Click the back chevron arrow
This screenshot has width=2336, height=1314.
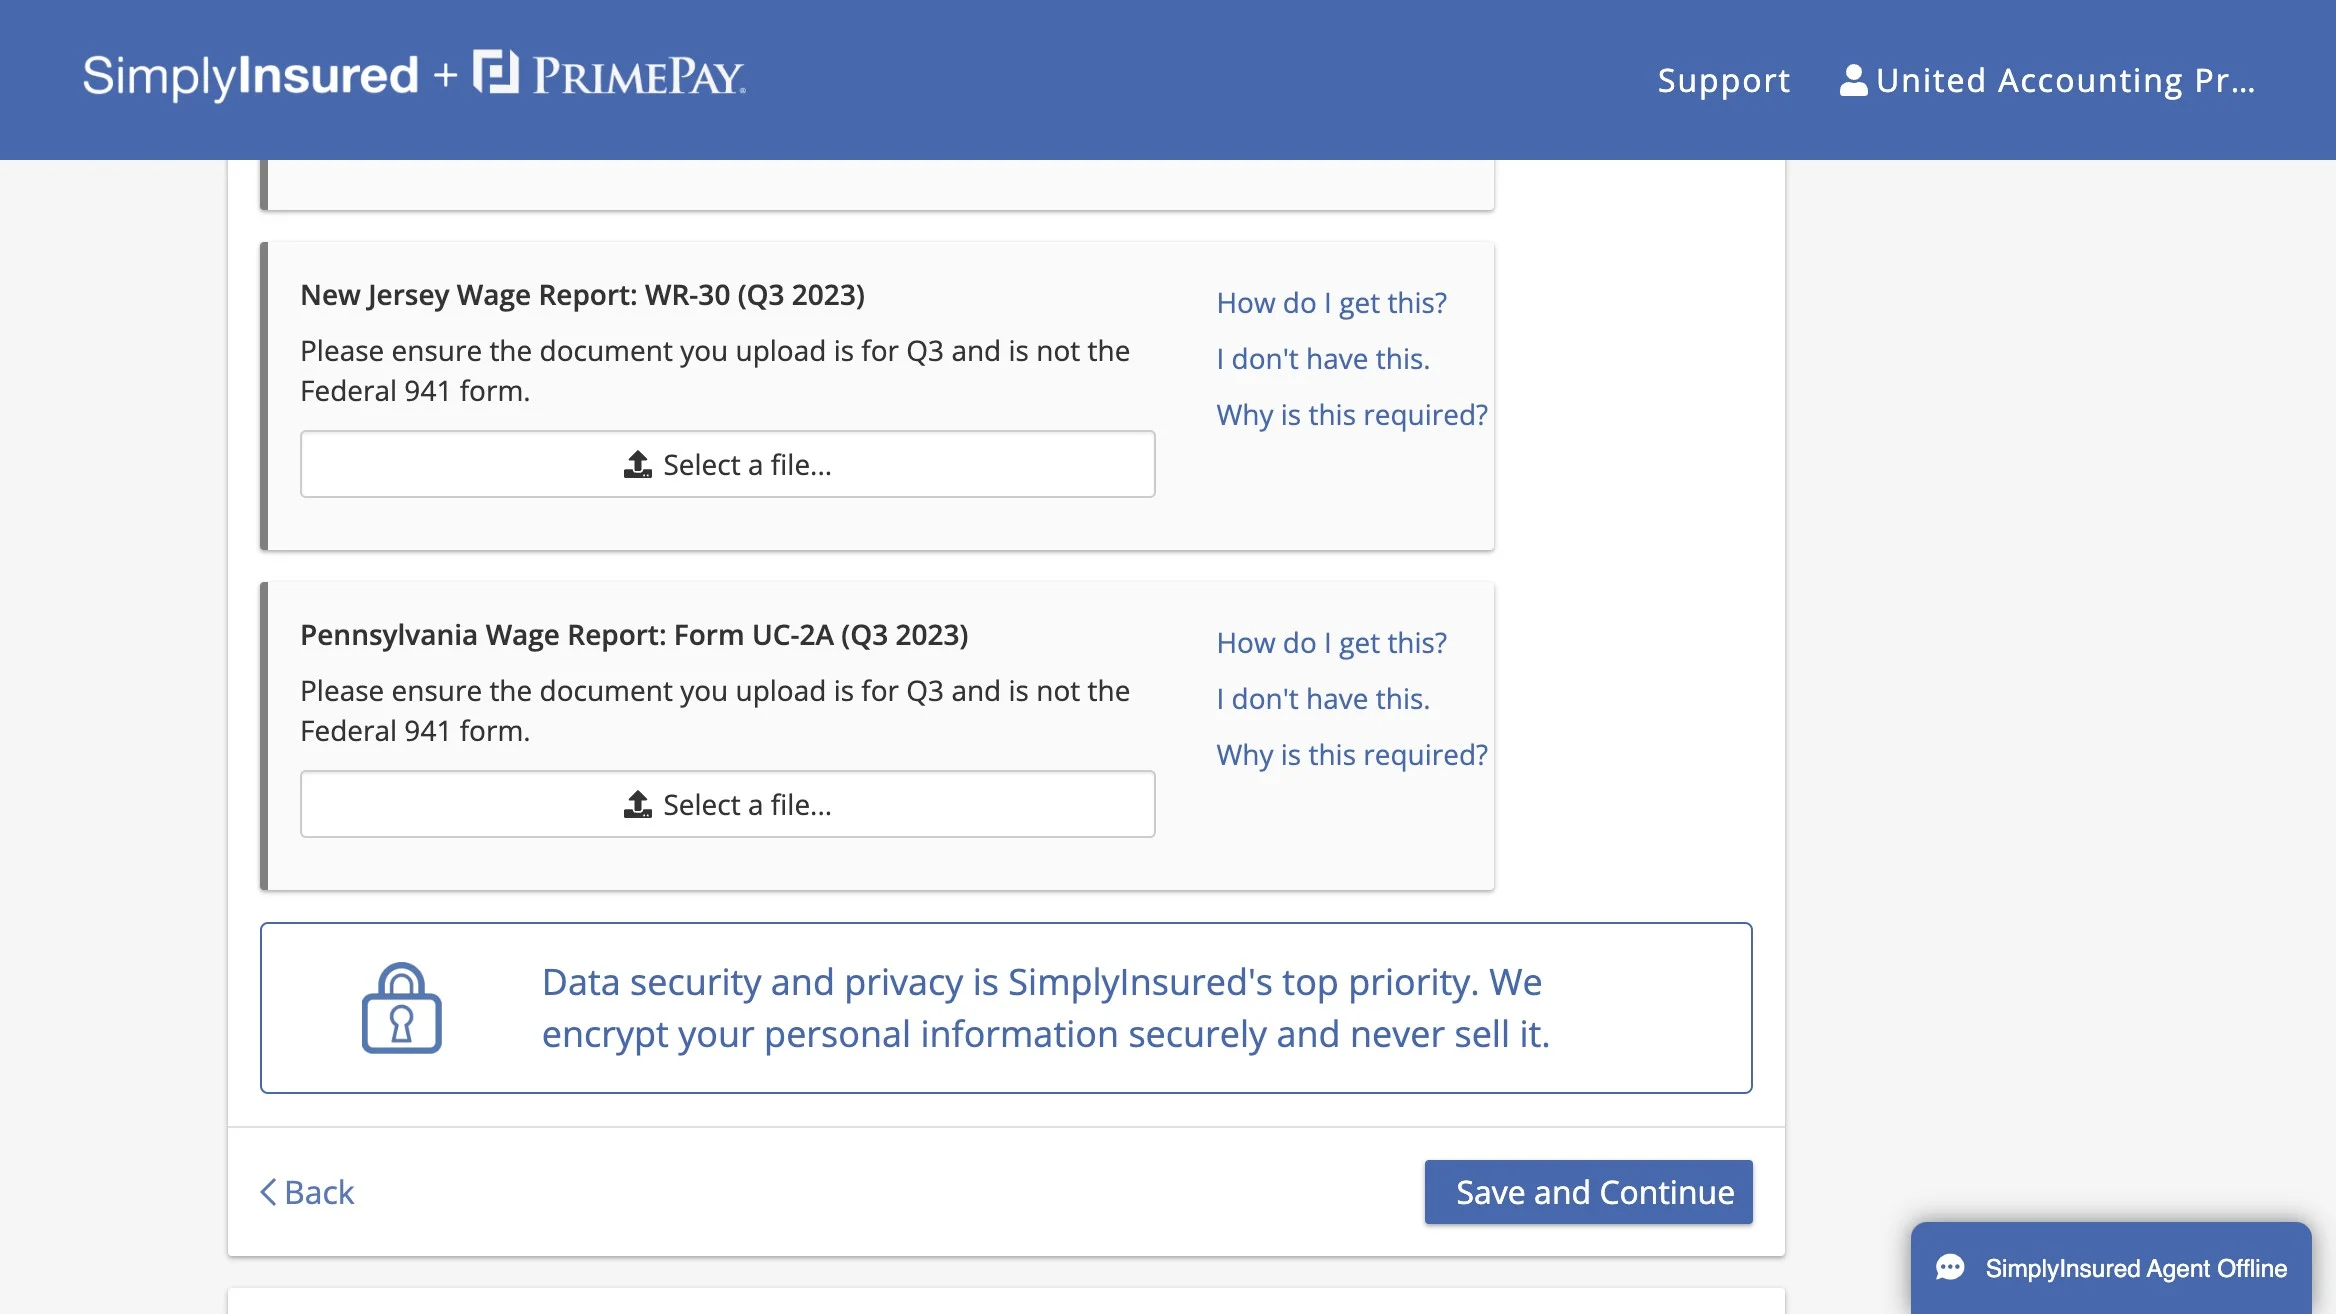(x=268, y=1192)
